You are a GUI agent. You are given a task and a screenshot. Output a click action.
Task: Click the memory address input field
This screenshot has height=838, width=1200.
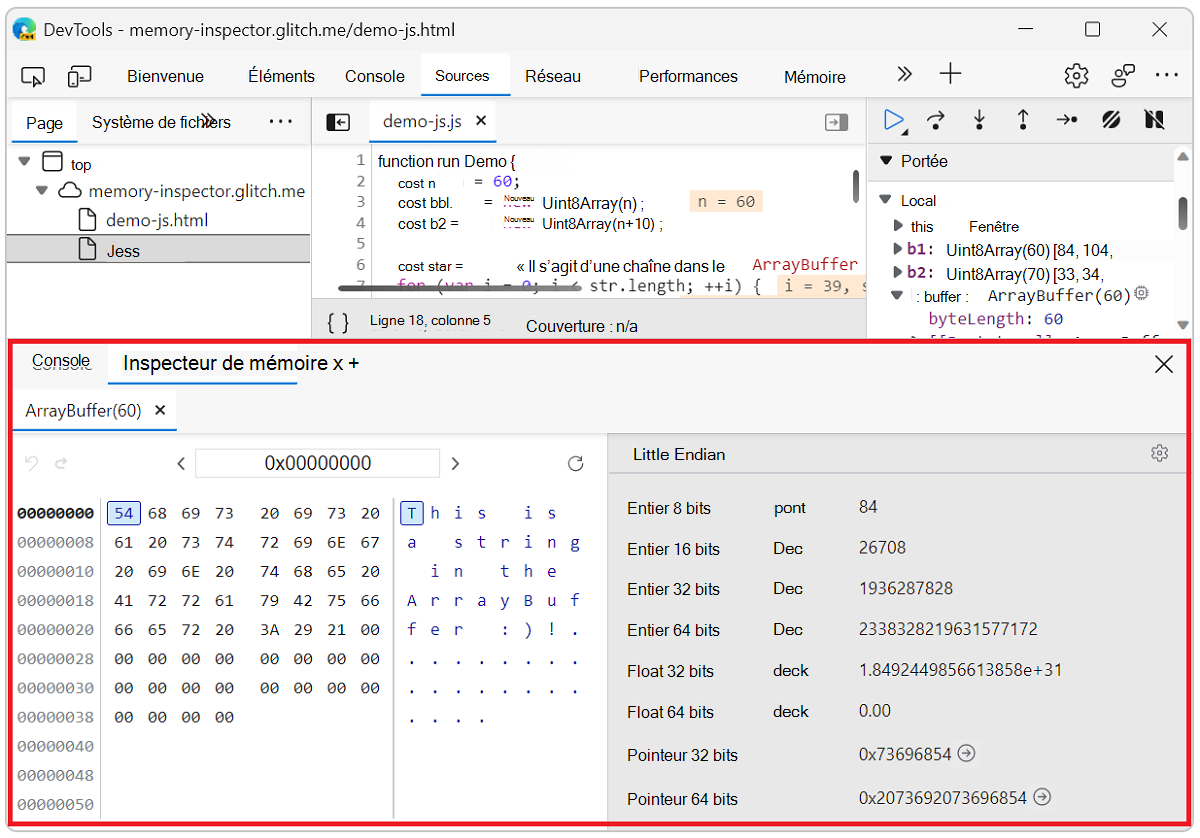(318, 463)
